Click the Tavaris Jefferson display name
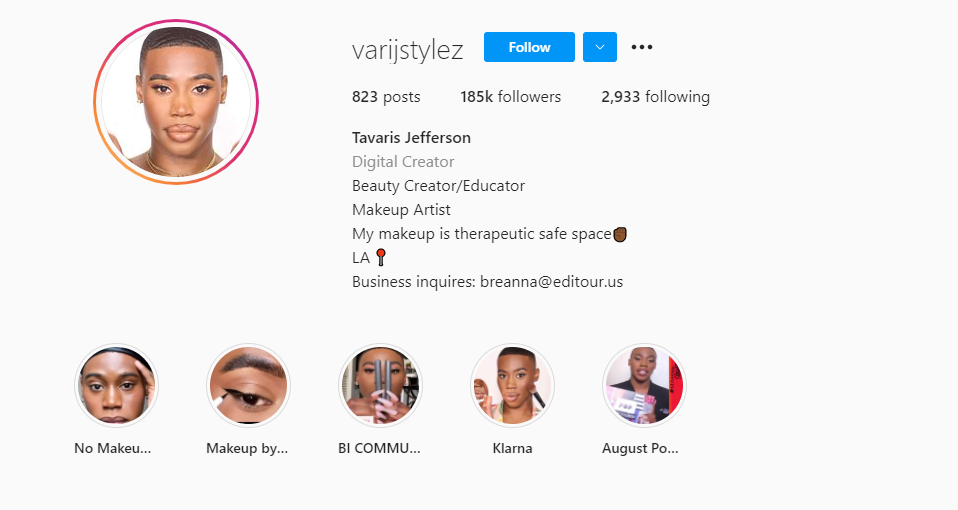Image resolution: width=958 pixels, height=510 pixels. coord(411,137)
